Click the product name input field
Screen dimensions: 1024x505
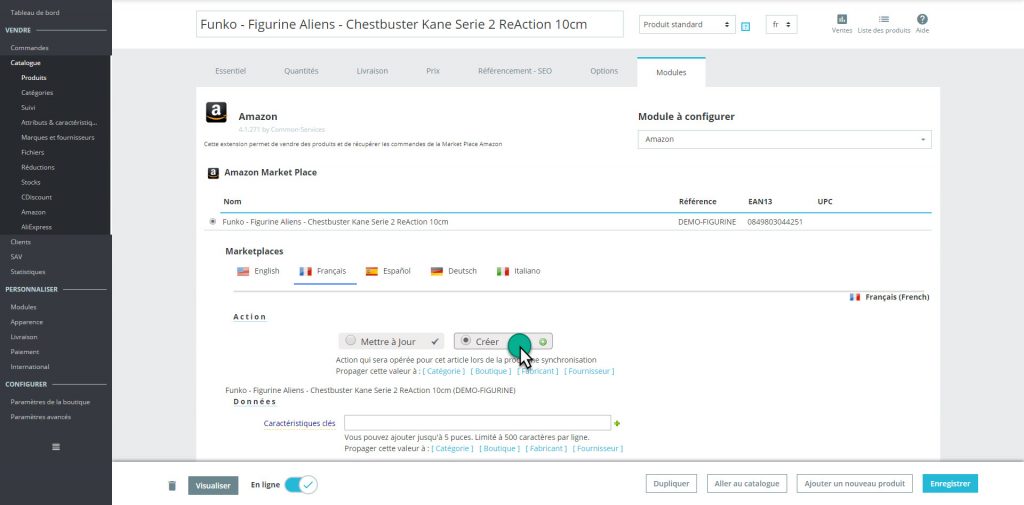click(x=409, y=25)
